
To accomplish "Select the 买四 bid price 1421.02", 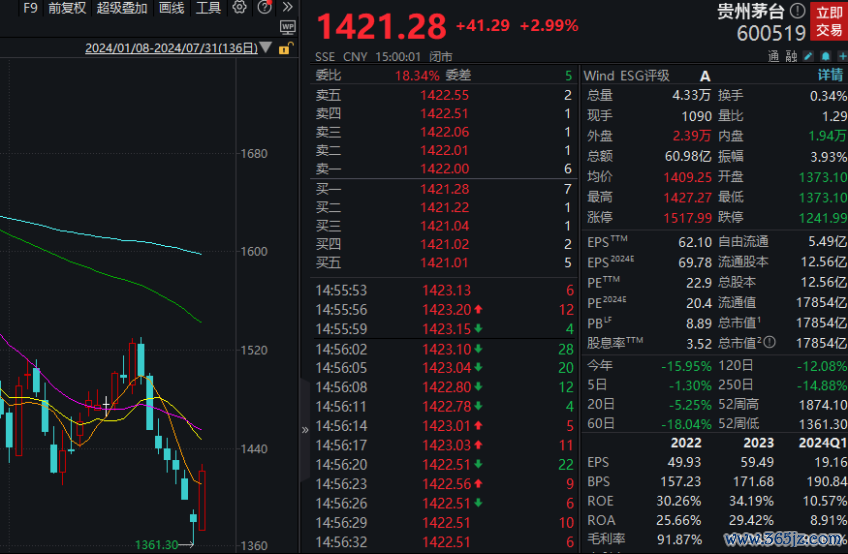I will 445,245.
